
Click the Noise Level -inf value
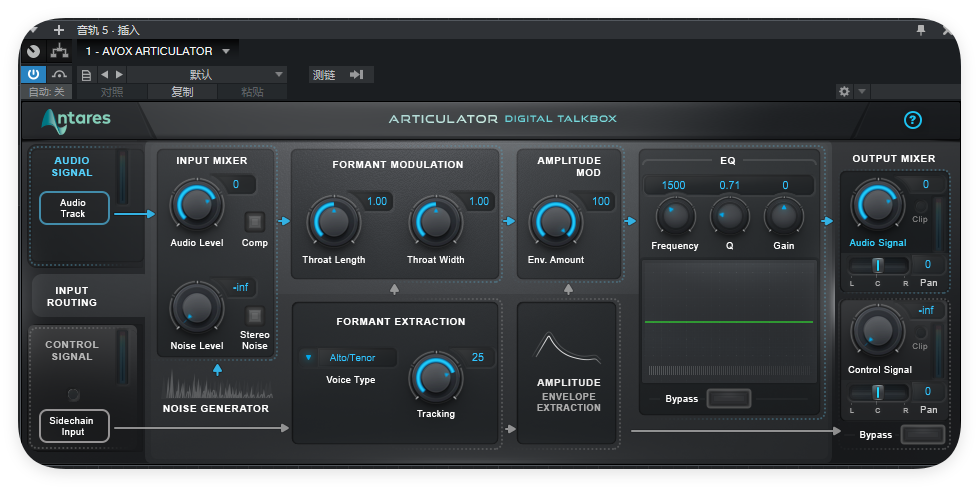tap(240, 287)
